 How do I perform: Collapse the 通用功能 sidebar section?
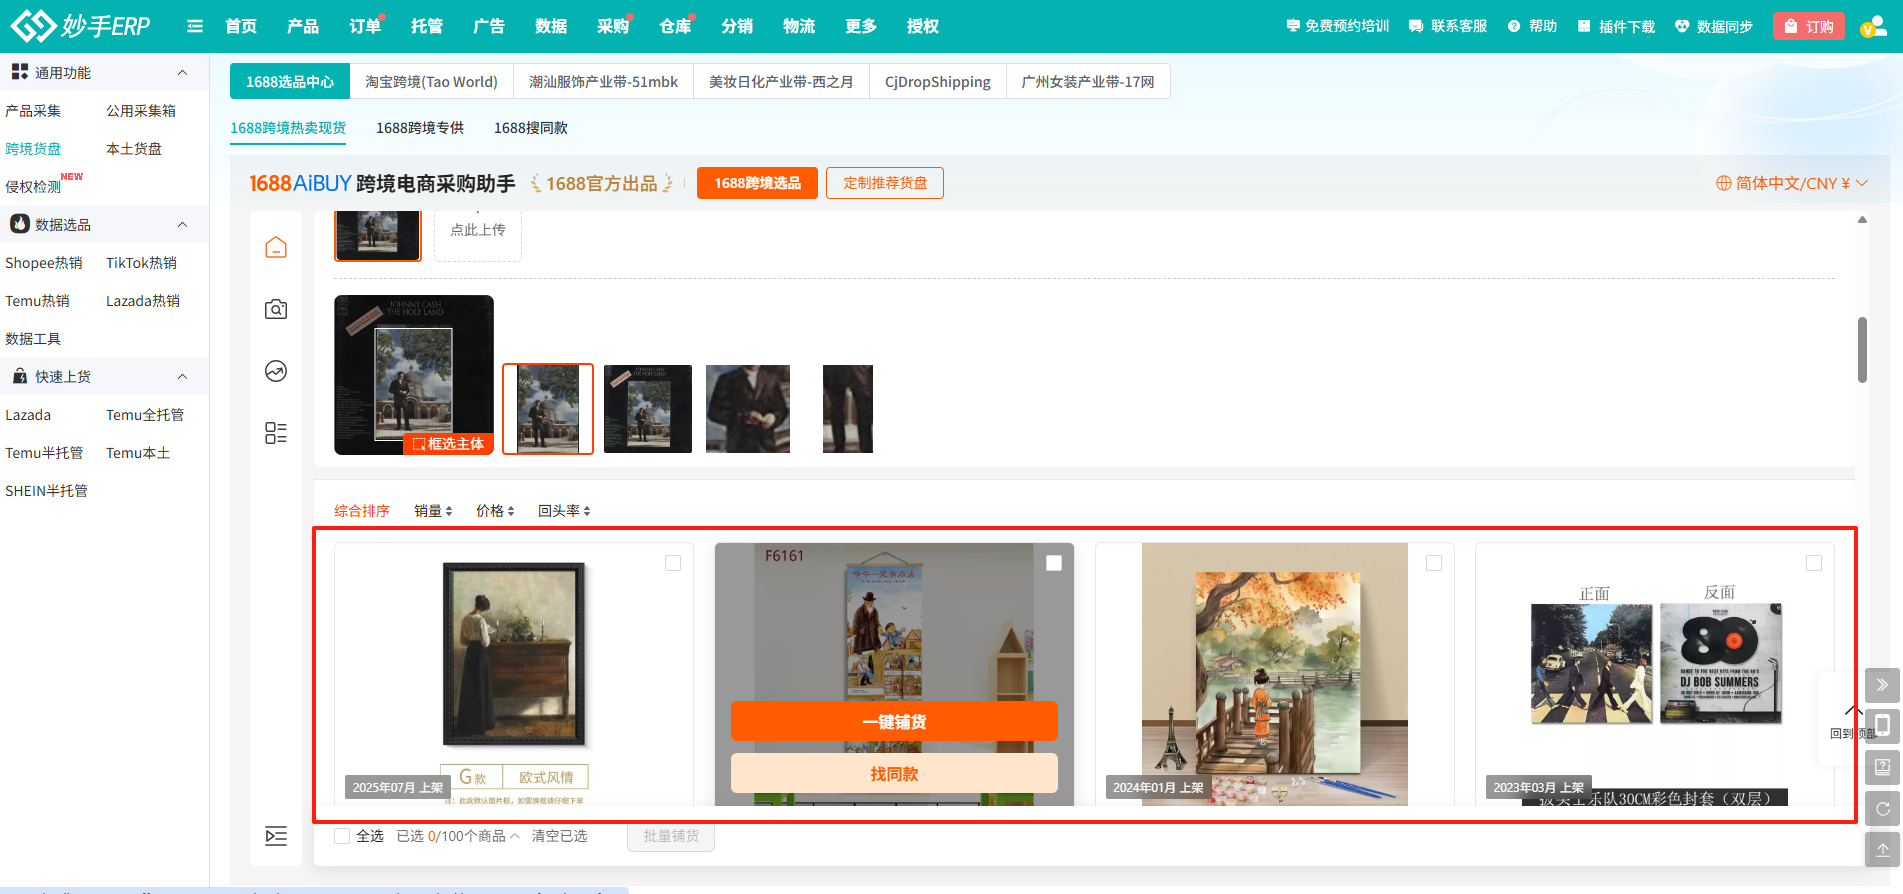tap(182, 73)
